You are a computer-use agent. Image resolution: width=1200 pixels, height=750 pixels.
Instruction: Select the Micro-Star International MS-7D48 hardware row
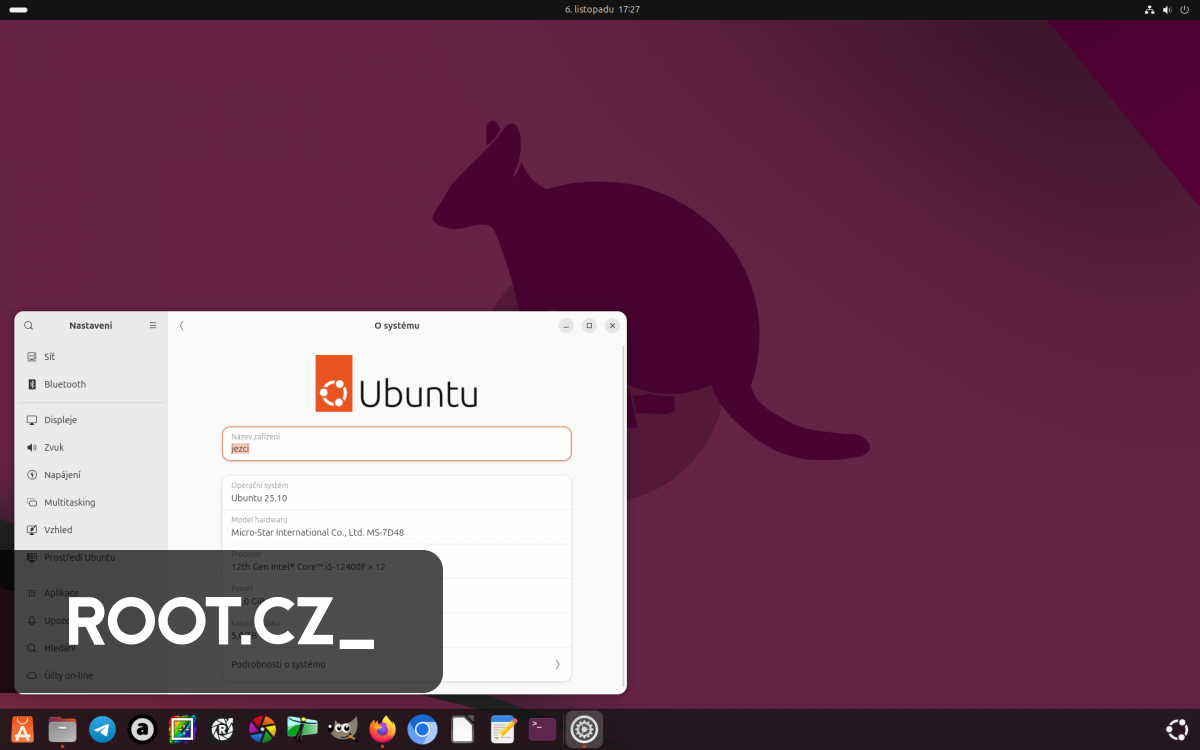[397, 527]
